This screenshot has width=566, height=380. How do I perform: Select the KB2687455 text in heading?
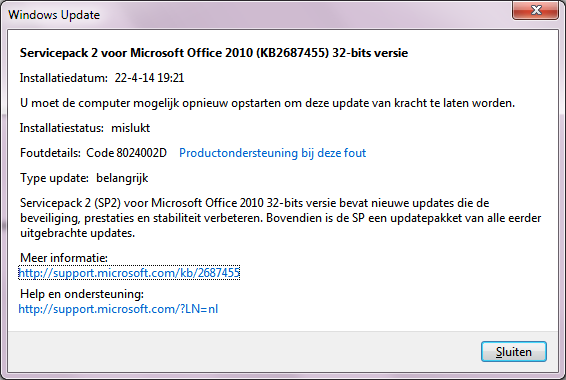coord(292,53)
